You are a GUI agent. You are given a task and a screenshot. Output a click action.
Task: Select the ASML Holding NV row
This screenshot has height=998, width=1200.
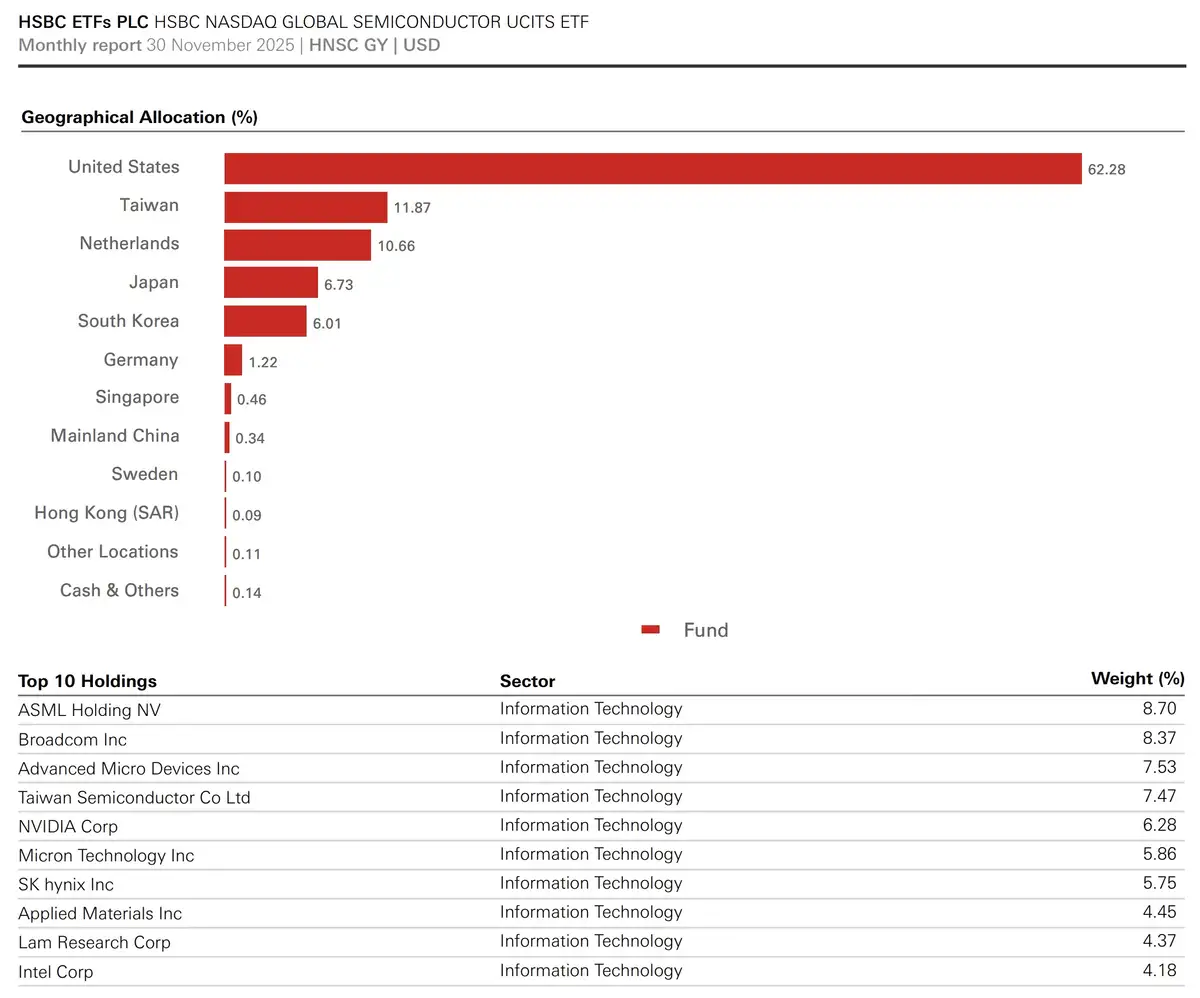601,710
